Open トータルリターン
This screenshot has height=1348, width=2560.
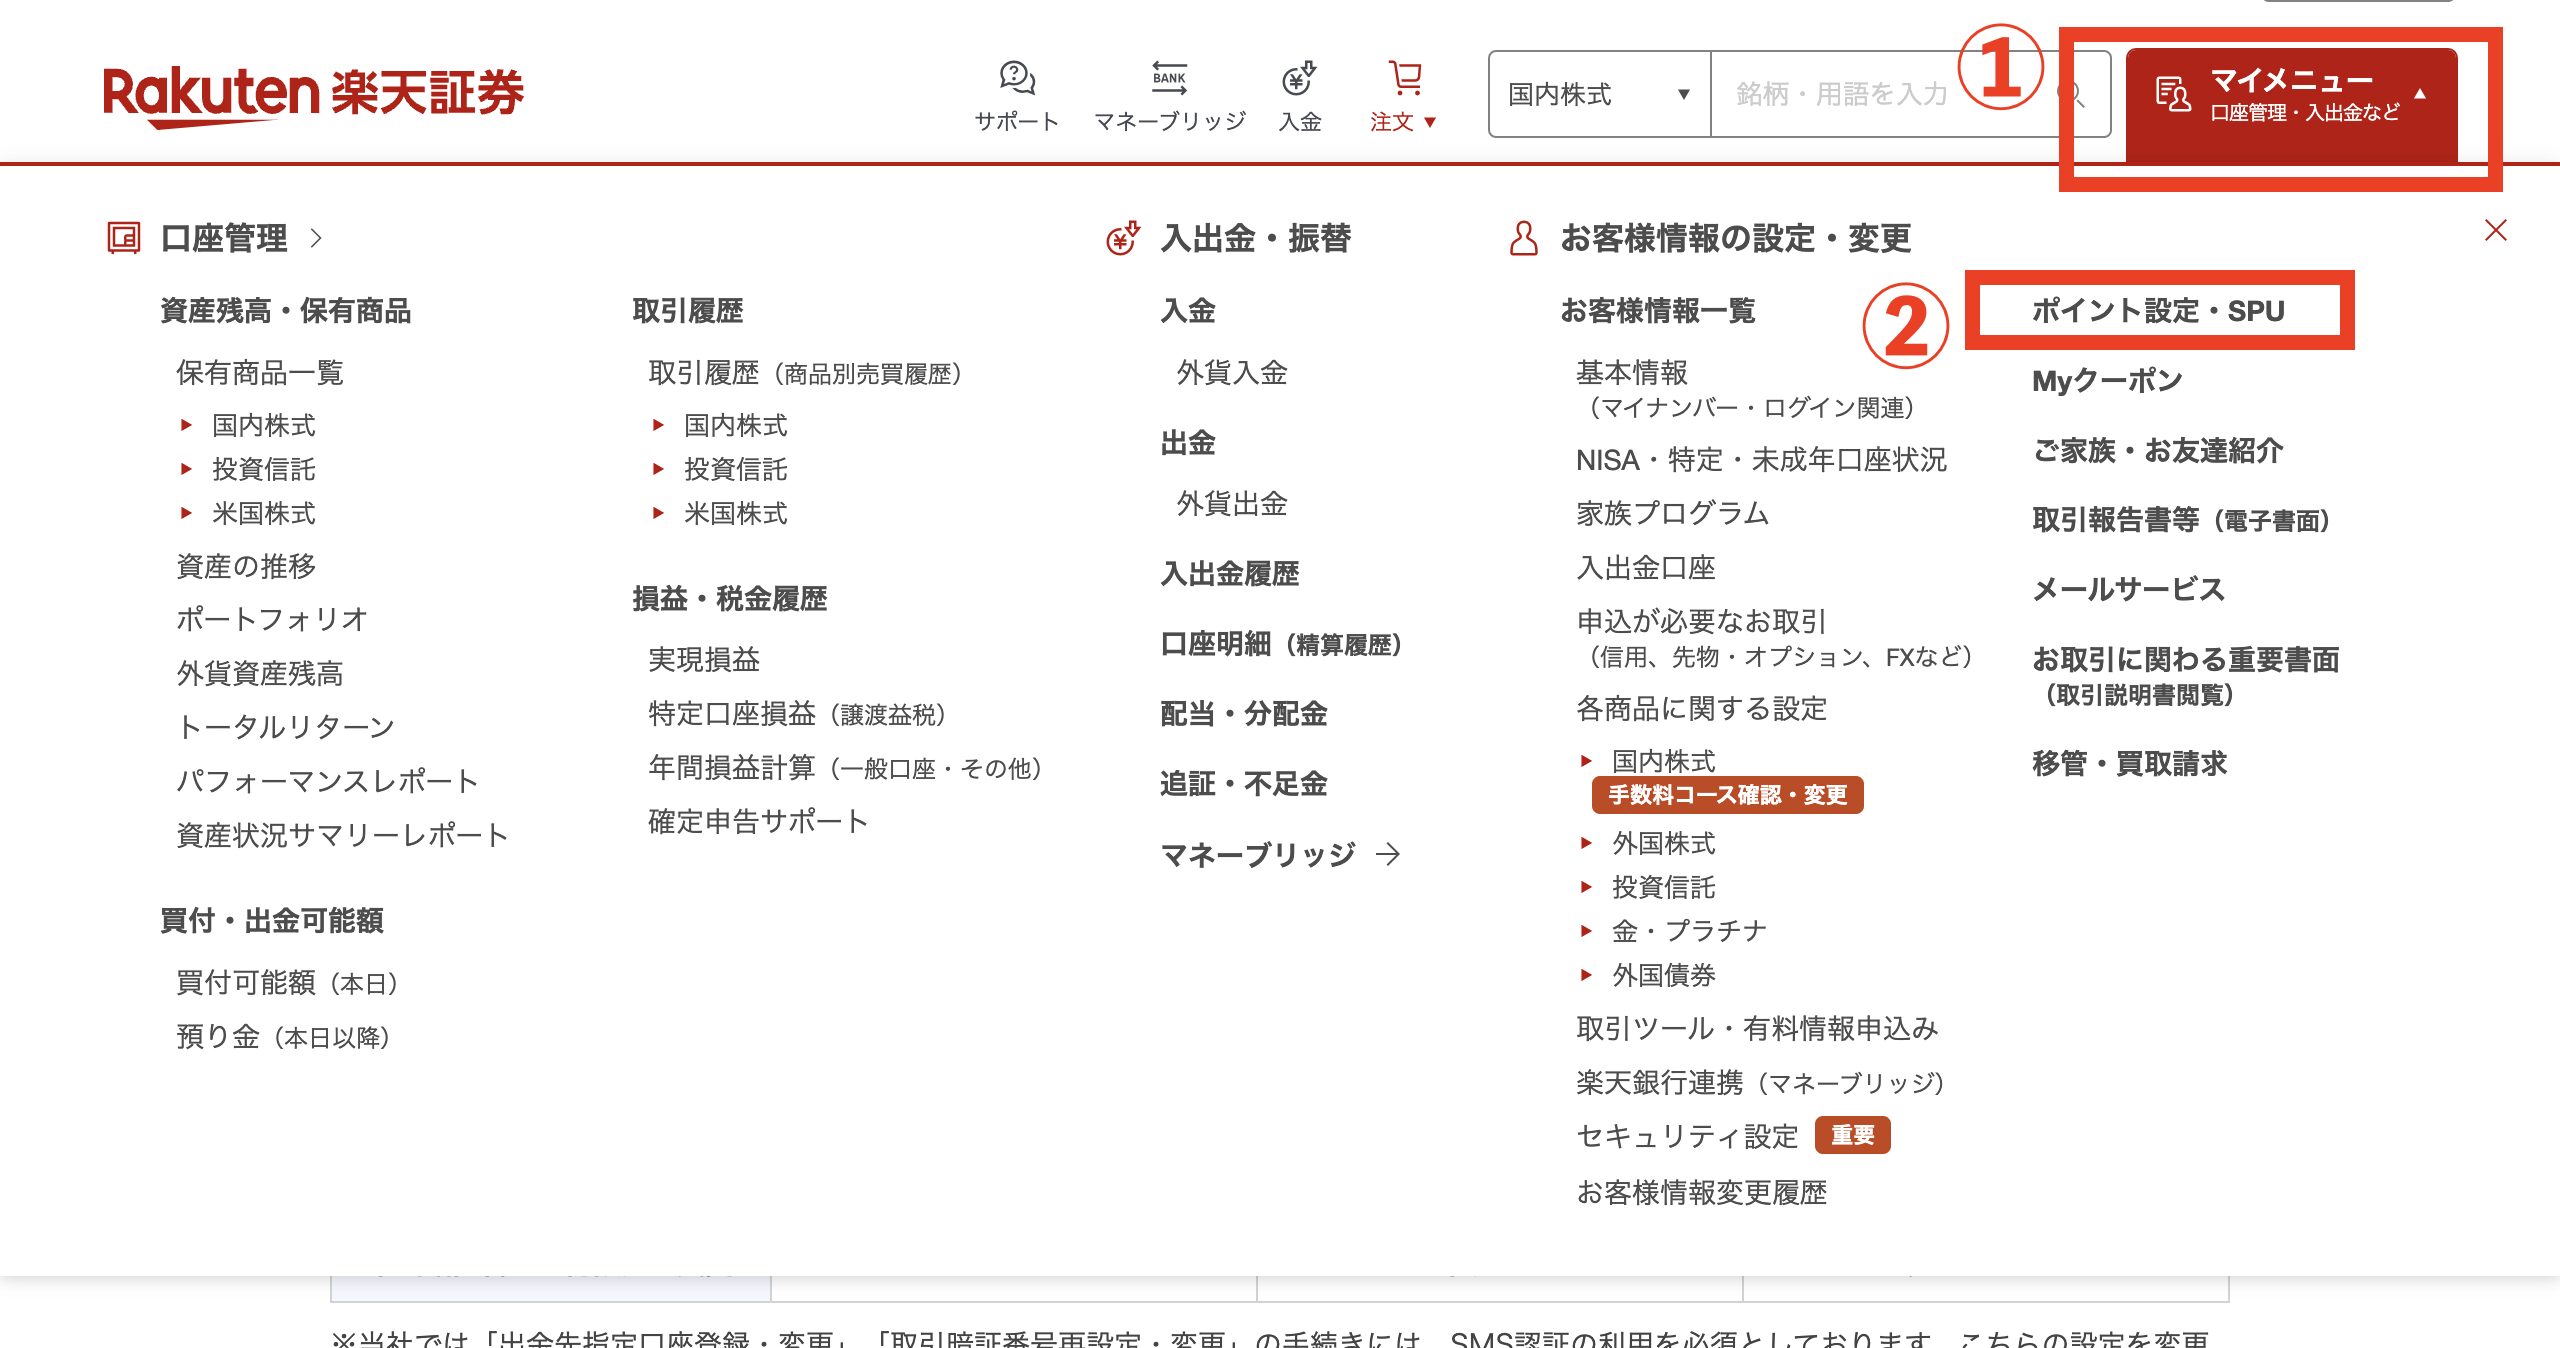point(286,727)
